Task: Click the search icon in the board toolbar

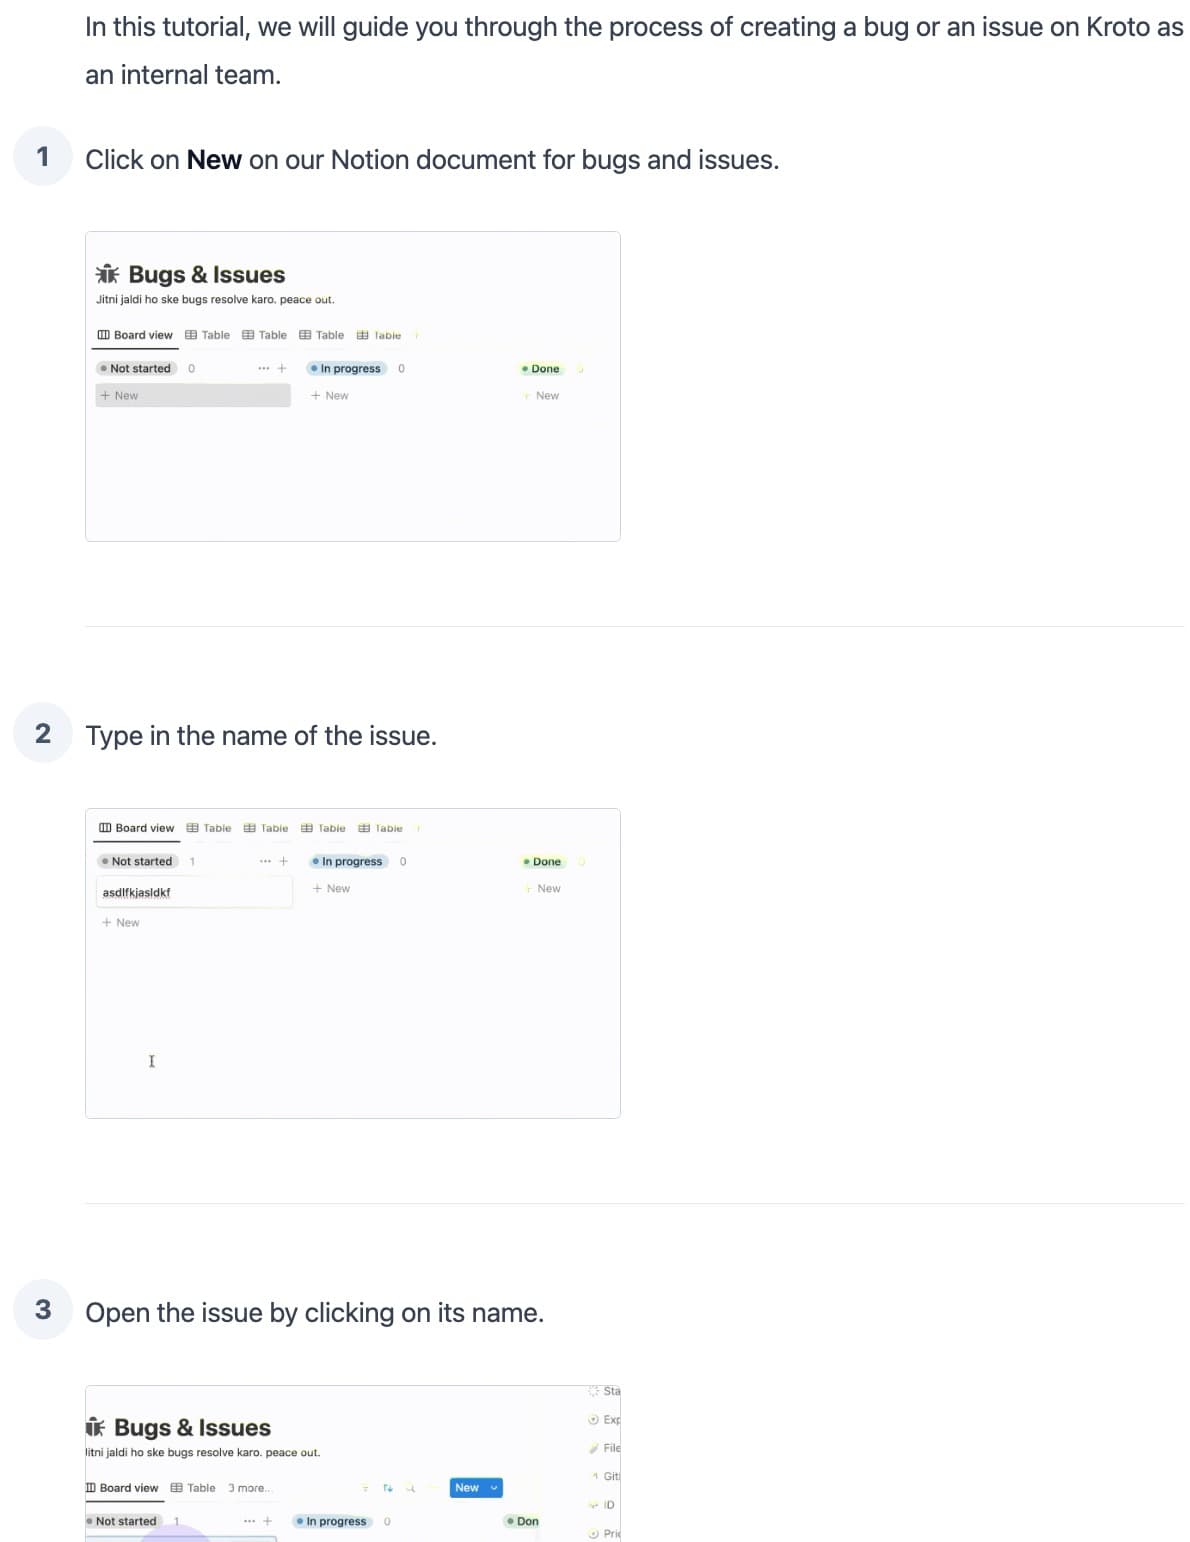Action: (x=411, y=1487)
